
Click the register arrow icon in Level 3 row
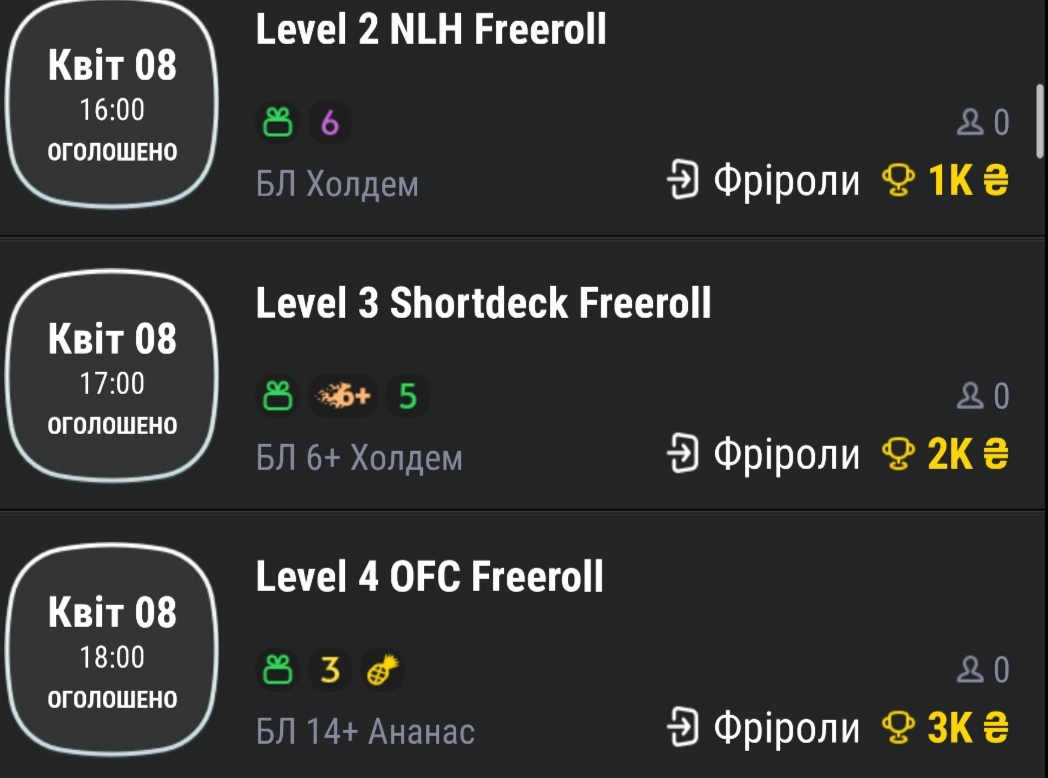(683, 455)
